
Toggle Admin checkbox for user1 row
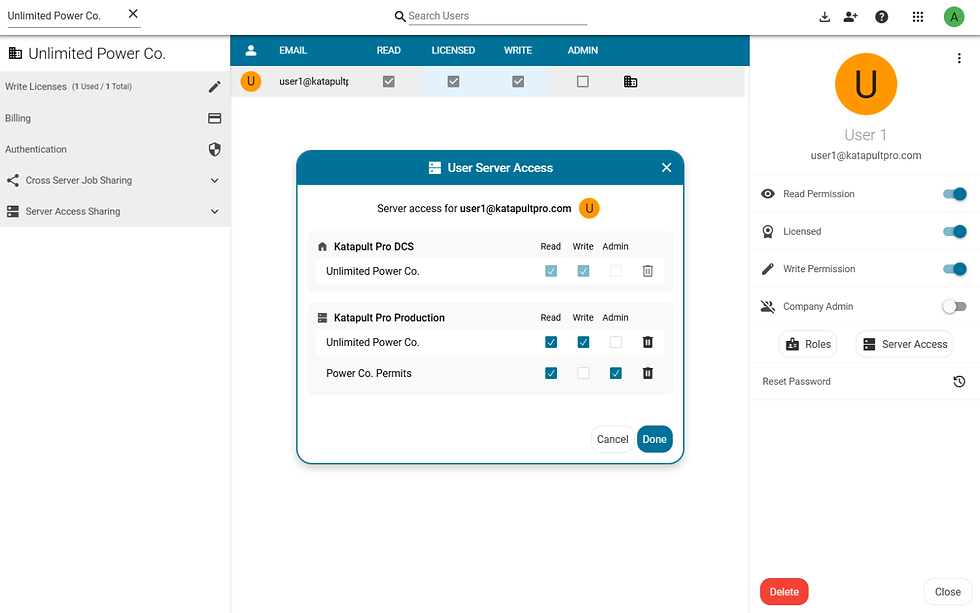coord(582,82)
